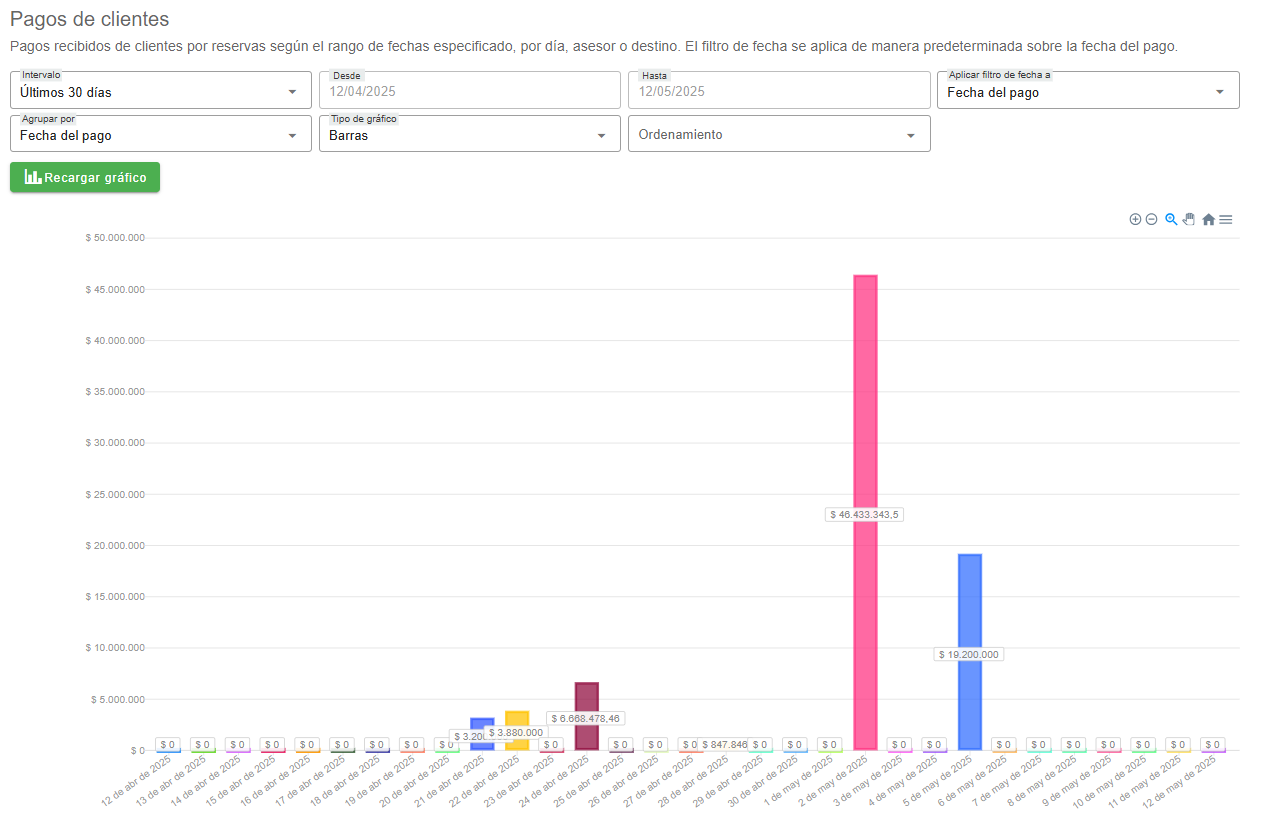Click the $ 46.433.343,5 data label

coord(865,514)
